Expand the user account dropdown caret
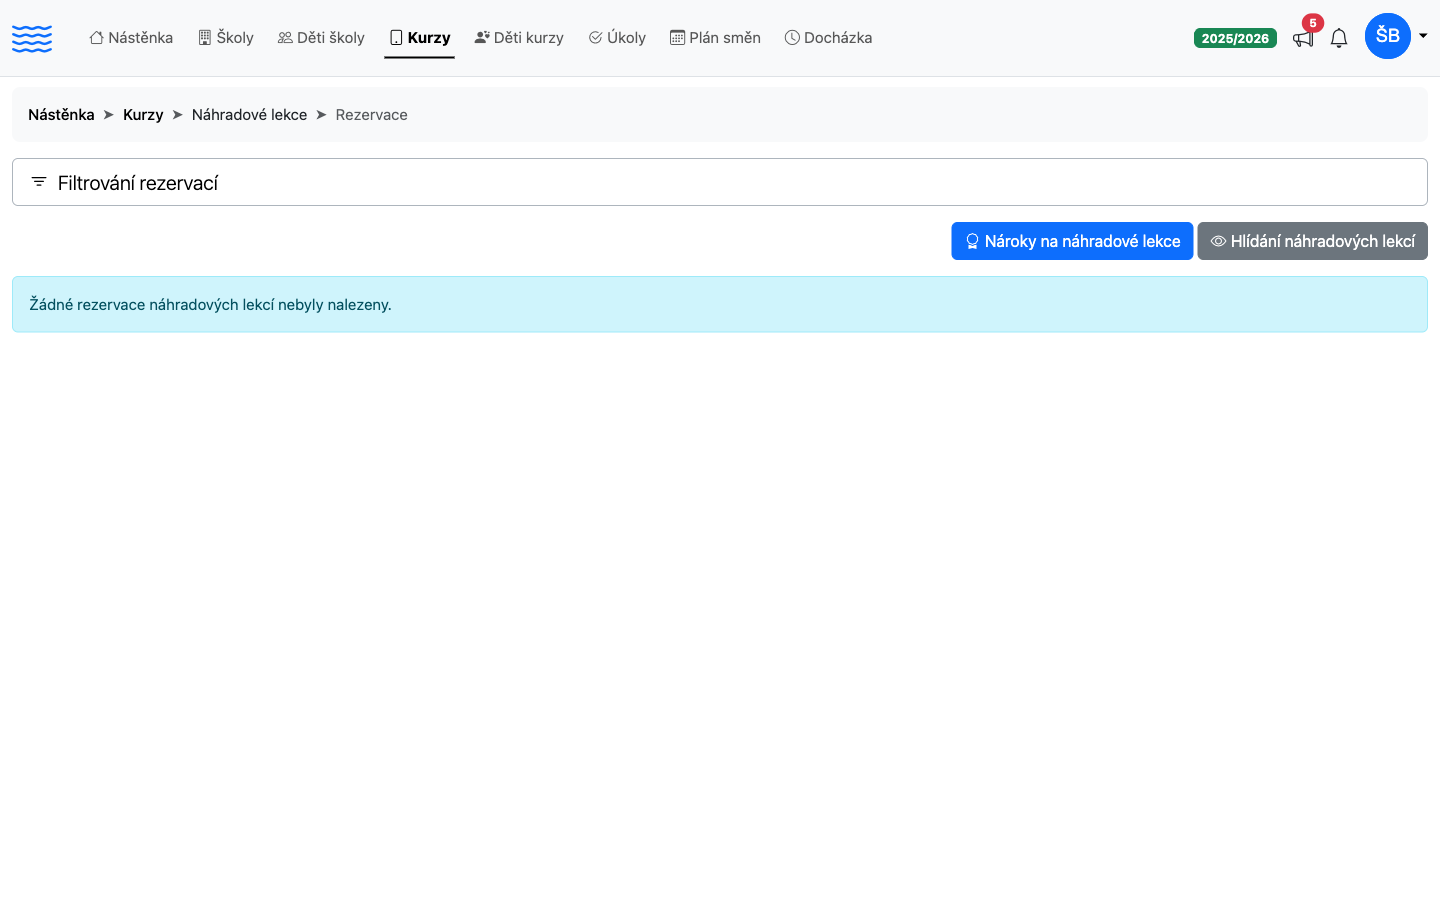This screenshot has width=1440, height=900. 1423,36
